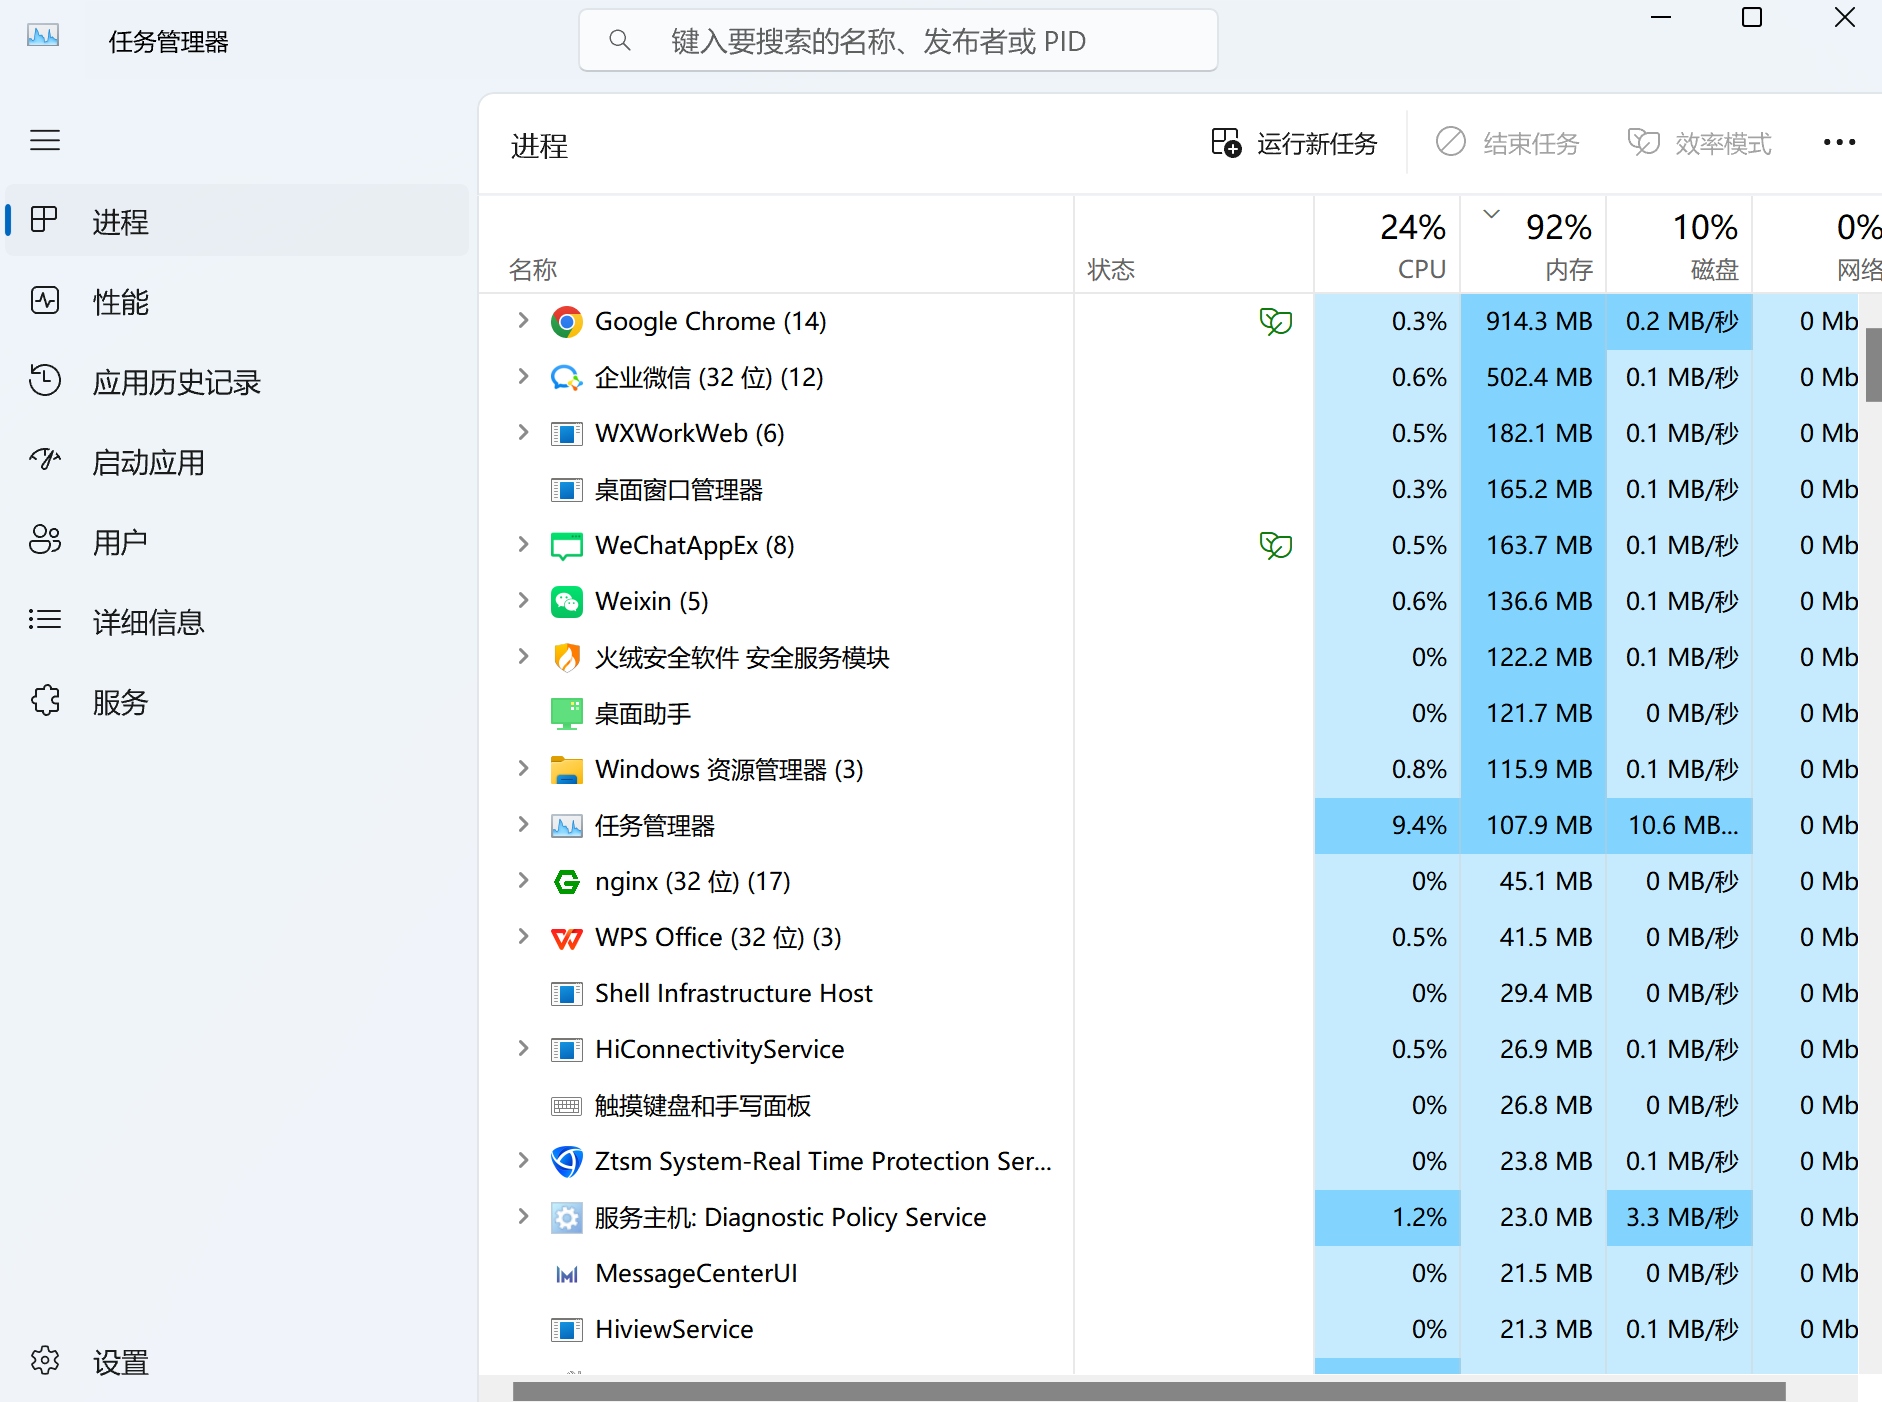1882x1402 pixels.
Task: Expand the nginx (32 位) (17) group
Action: click(x=523, y=881)
